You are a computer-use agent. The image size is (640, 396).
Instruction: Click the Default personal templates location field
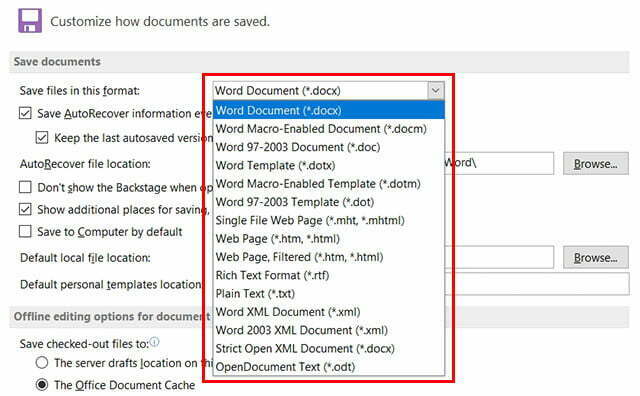pyautogui.click(x=537, y=284)
